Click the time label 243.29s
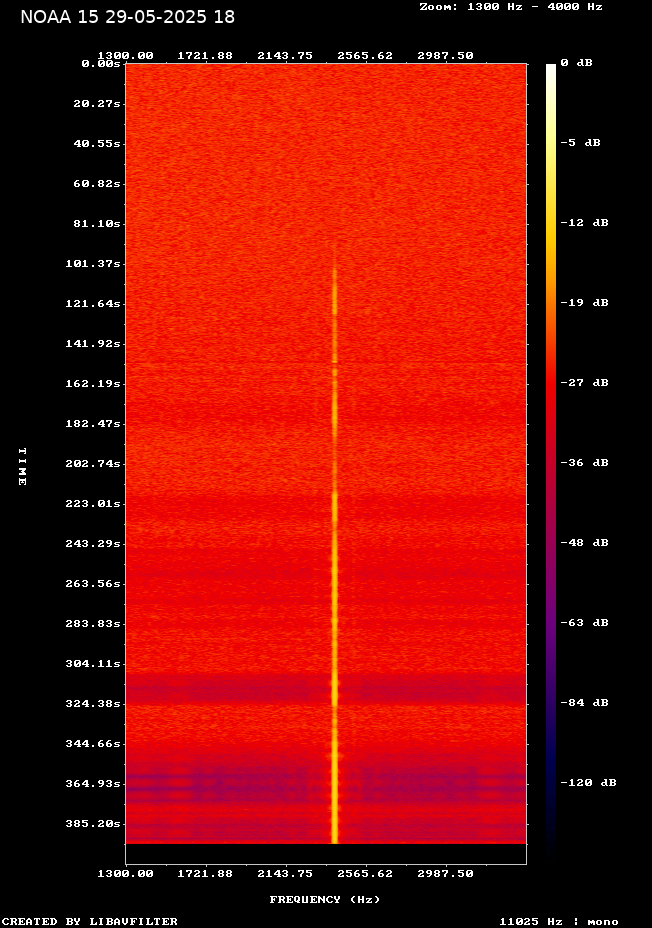Viewport: 652px width, 928px height. (93, 544)
